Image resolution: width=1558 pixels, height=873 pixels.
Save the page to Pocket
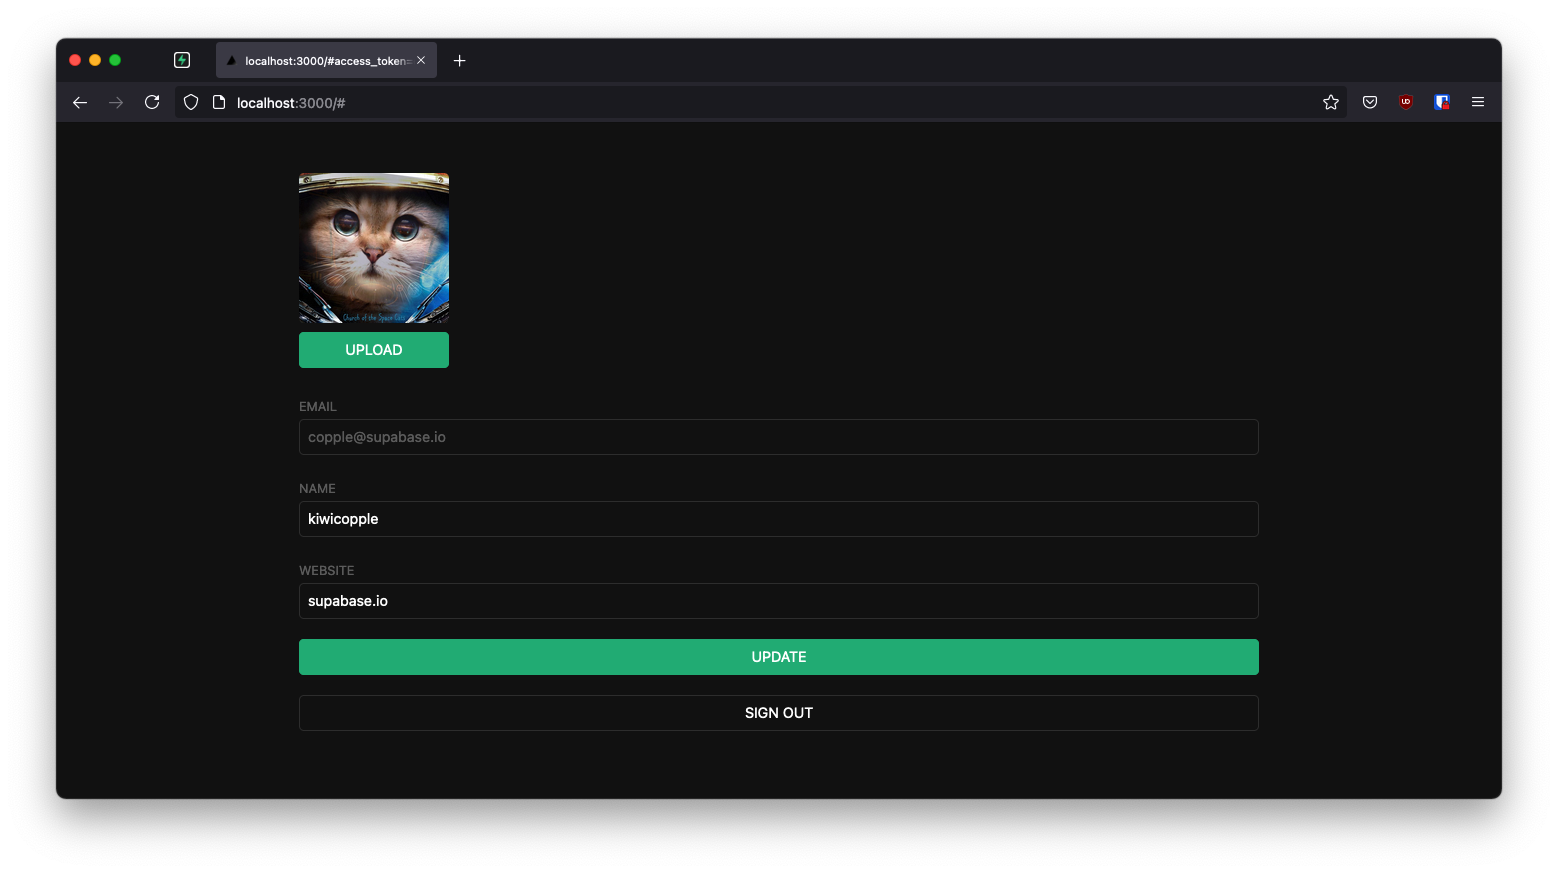pos(1369,102)
